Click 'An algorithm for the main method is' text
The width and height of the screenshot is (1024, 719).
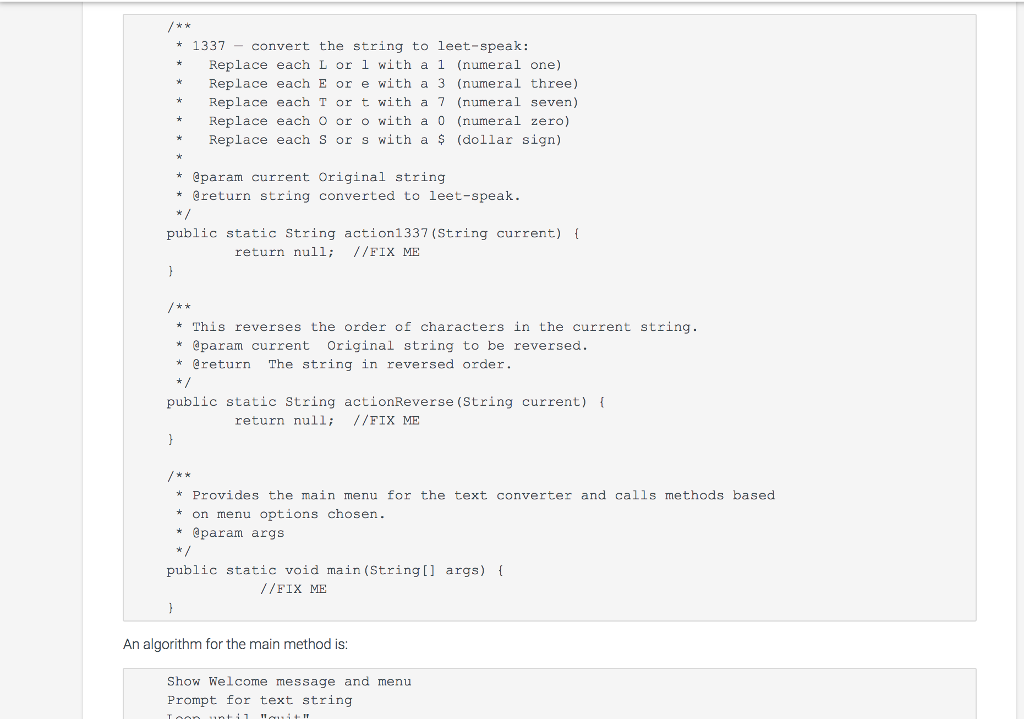(x=235, y=644)
